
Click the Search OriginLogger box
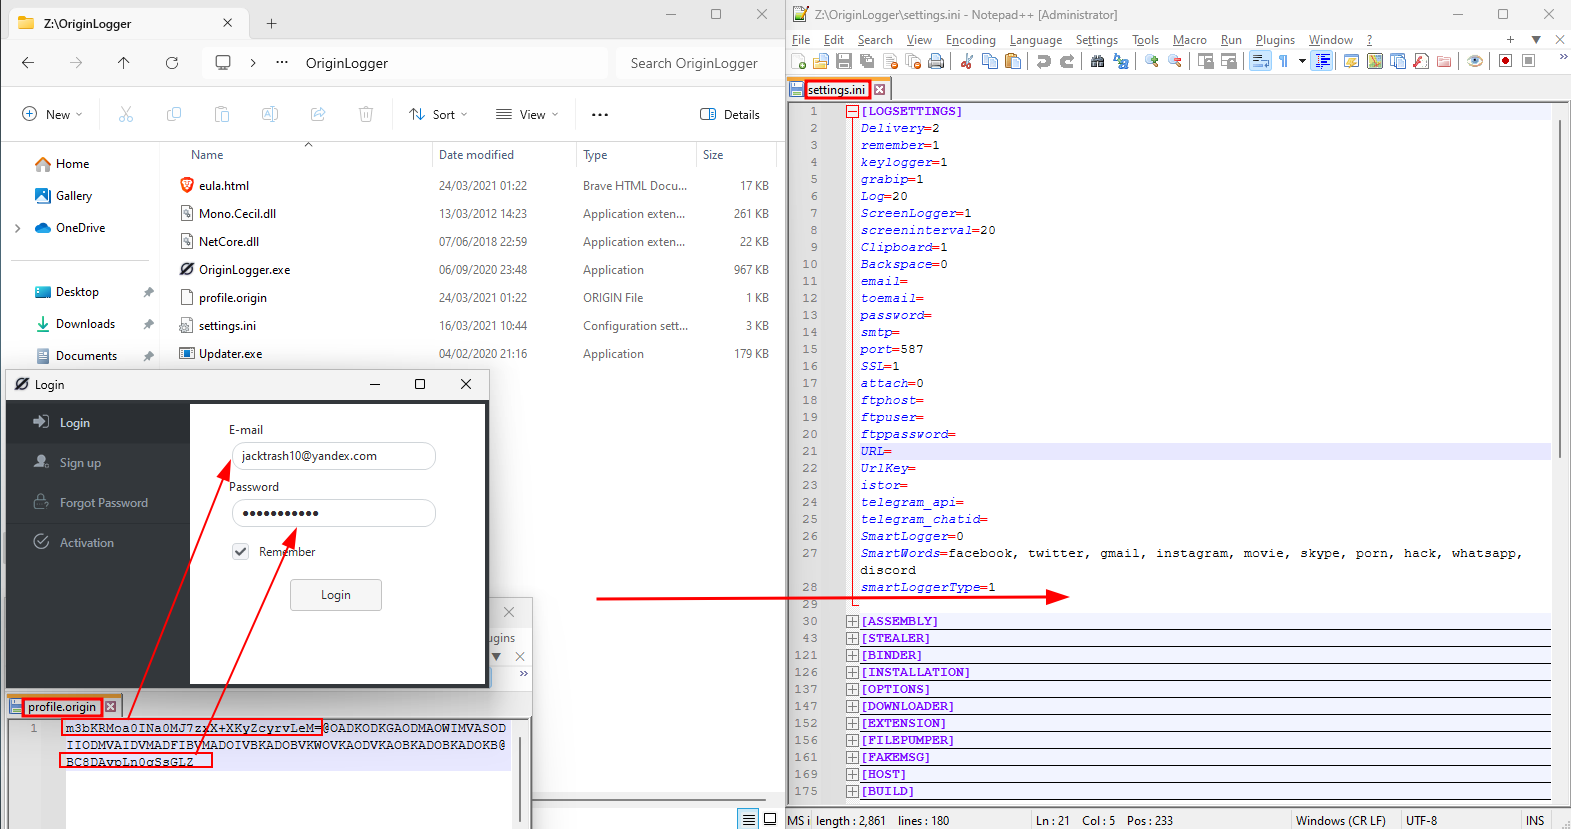[x=695, y=63]
